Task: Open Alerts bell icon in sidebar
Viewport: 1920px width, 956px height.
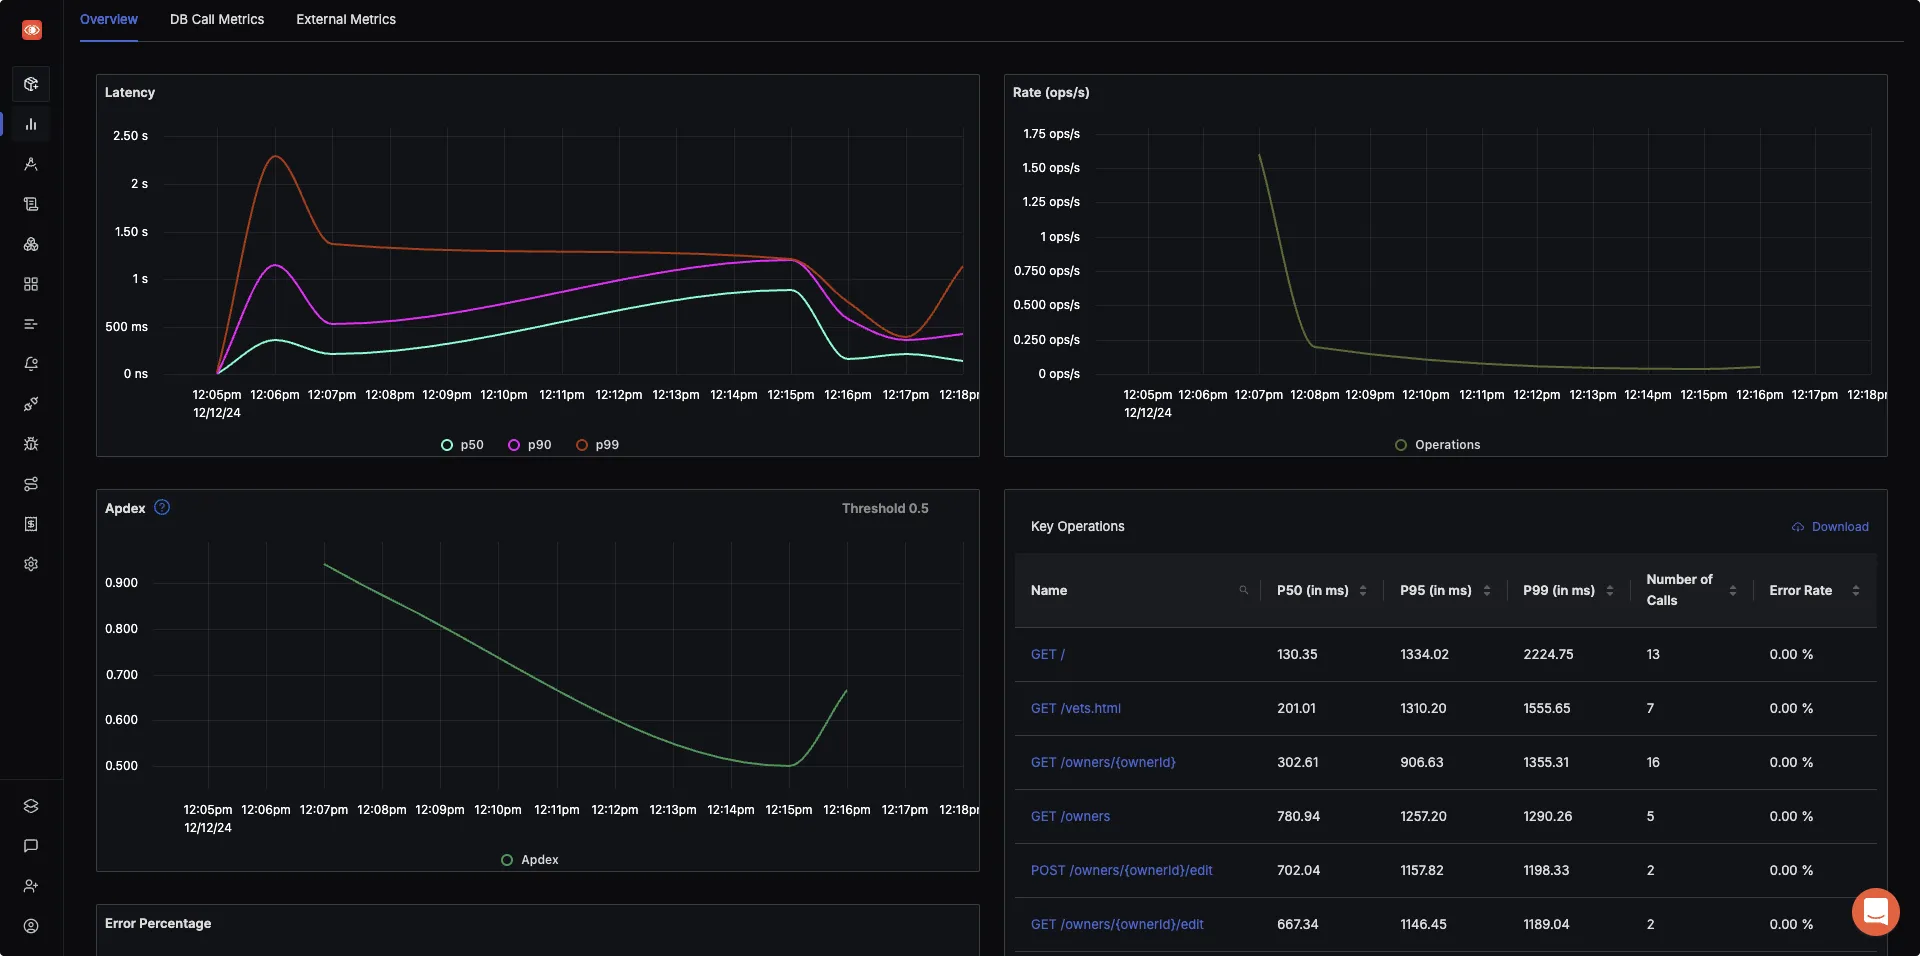Action: click(x=31, y=364)
